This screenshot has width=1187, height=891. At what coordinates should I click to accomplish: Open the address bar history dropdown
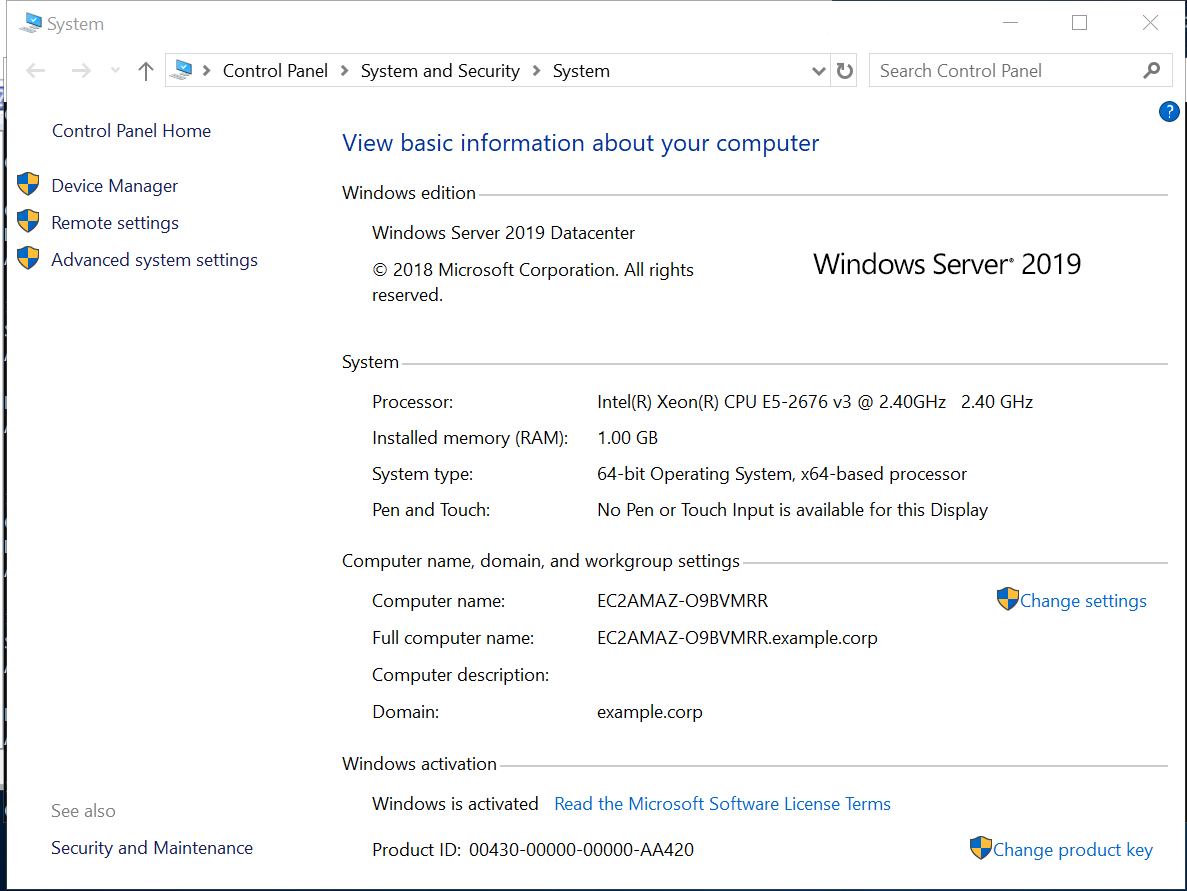click(818, 71)
